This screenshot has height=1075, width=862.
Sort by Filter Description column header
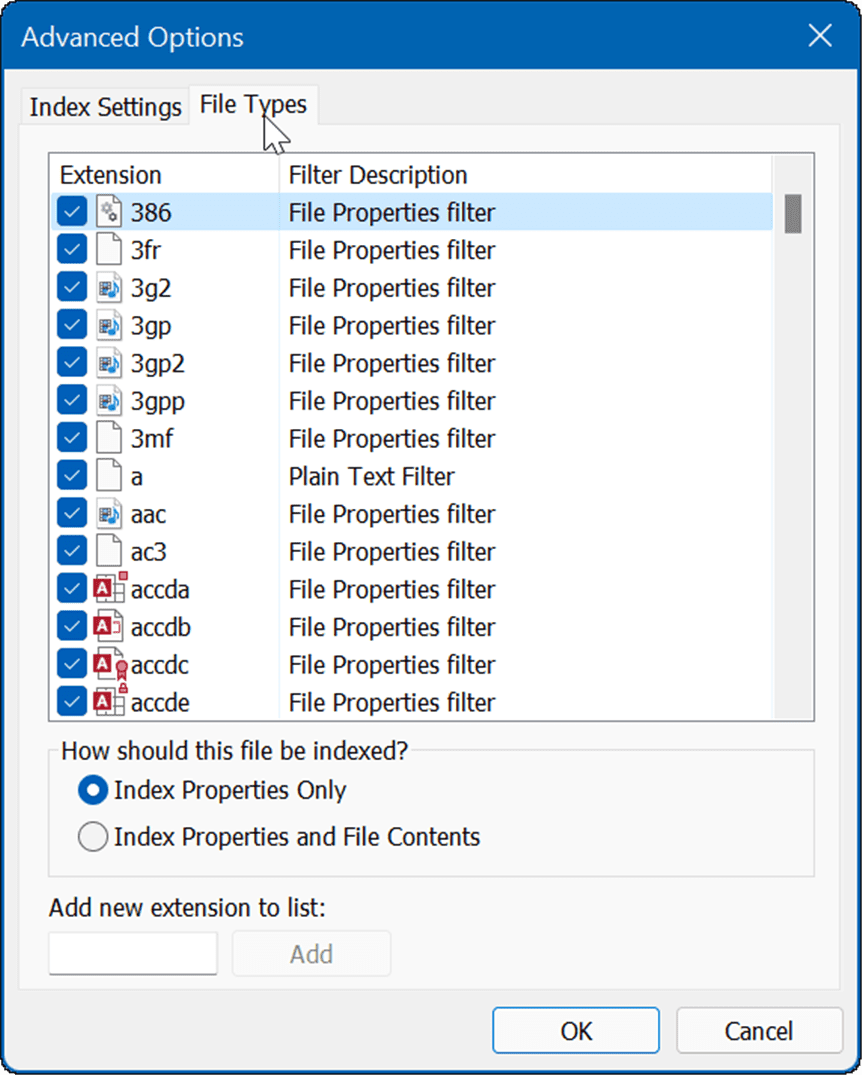click(378, 175)
